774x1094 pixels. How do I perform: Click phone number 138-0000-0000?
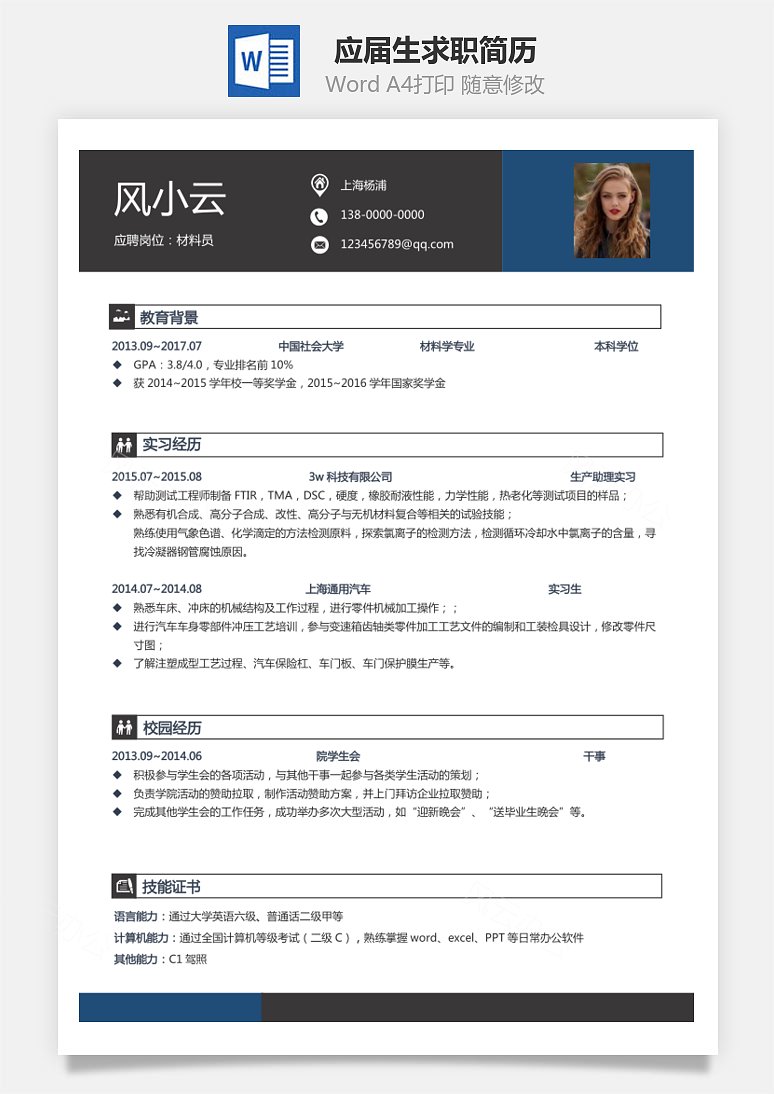point(382,215)
